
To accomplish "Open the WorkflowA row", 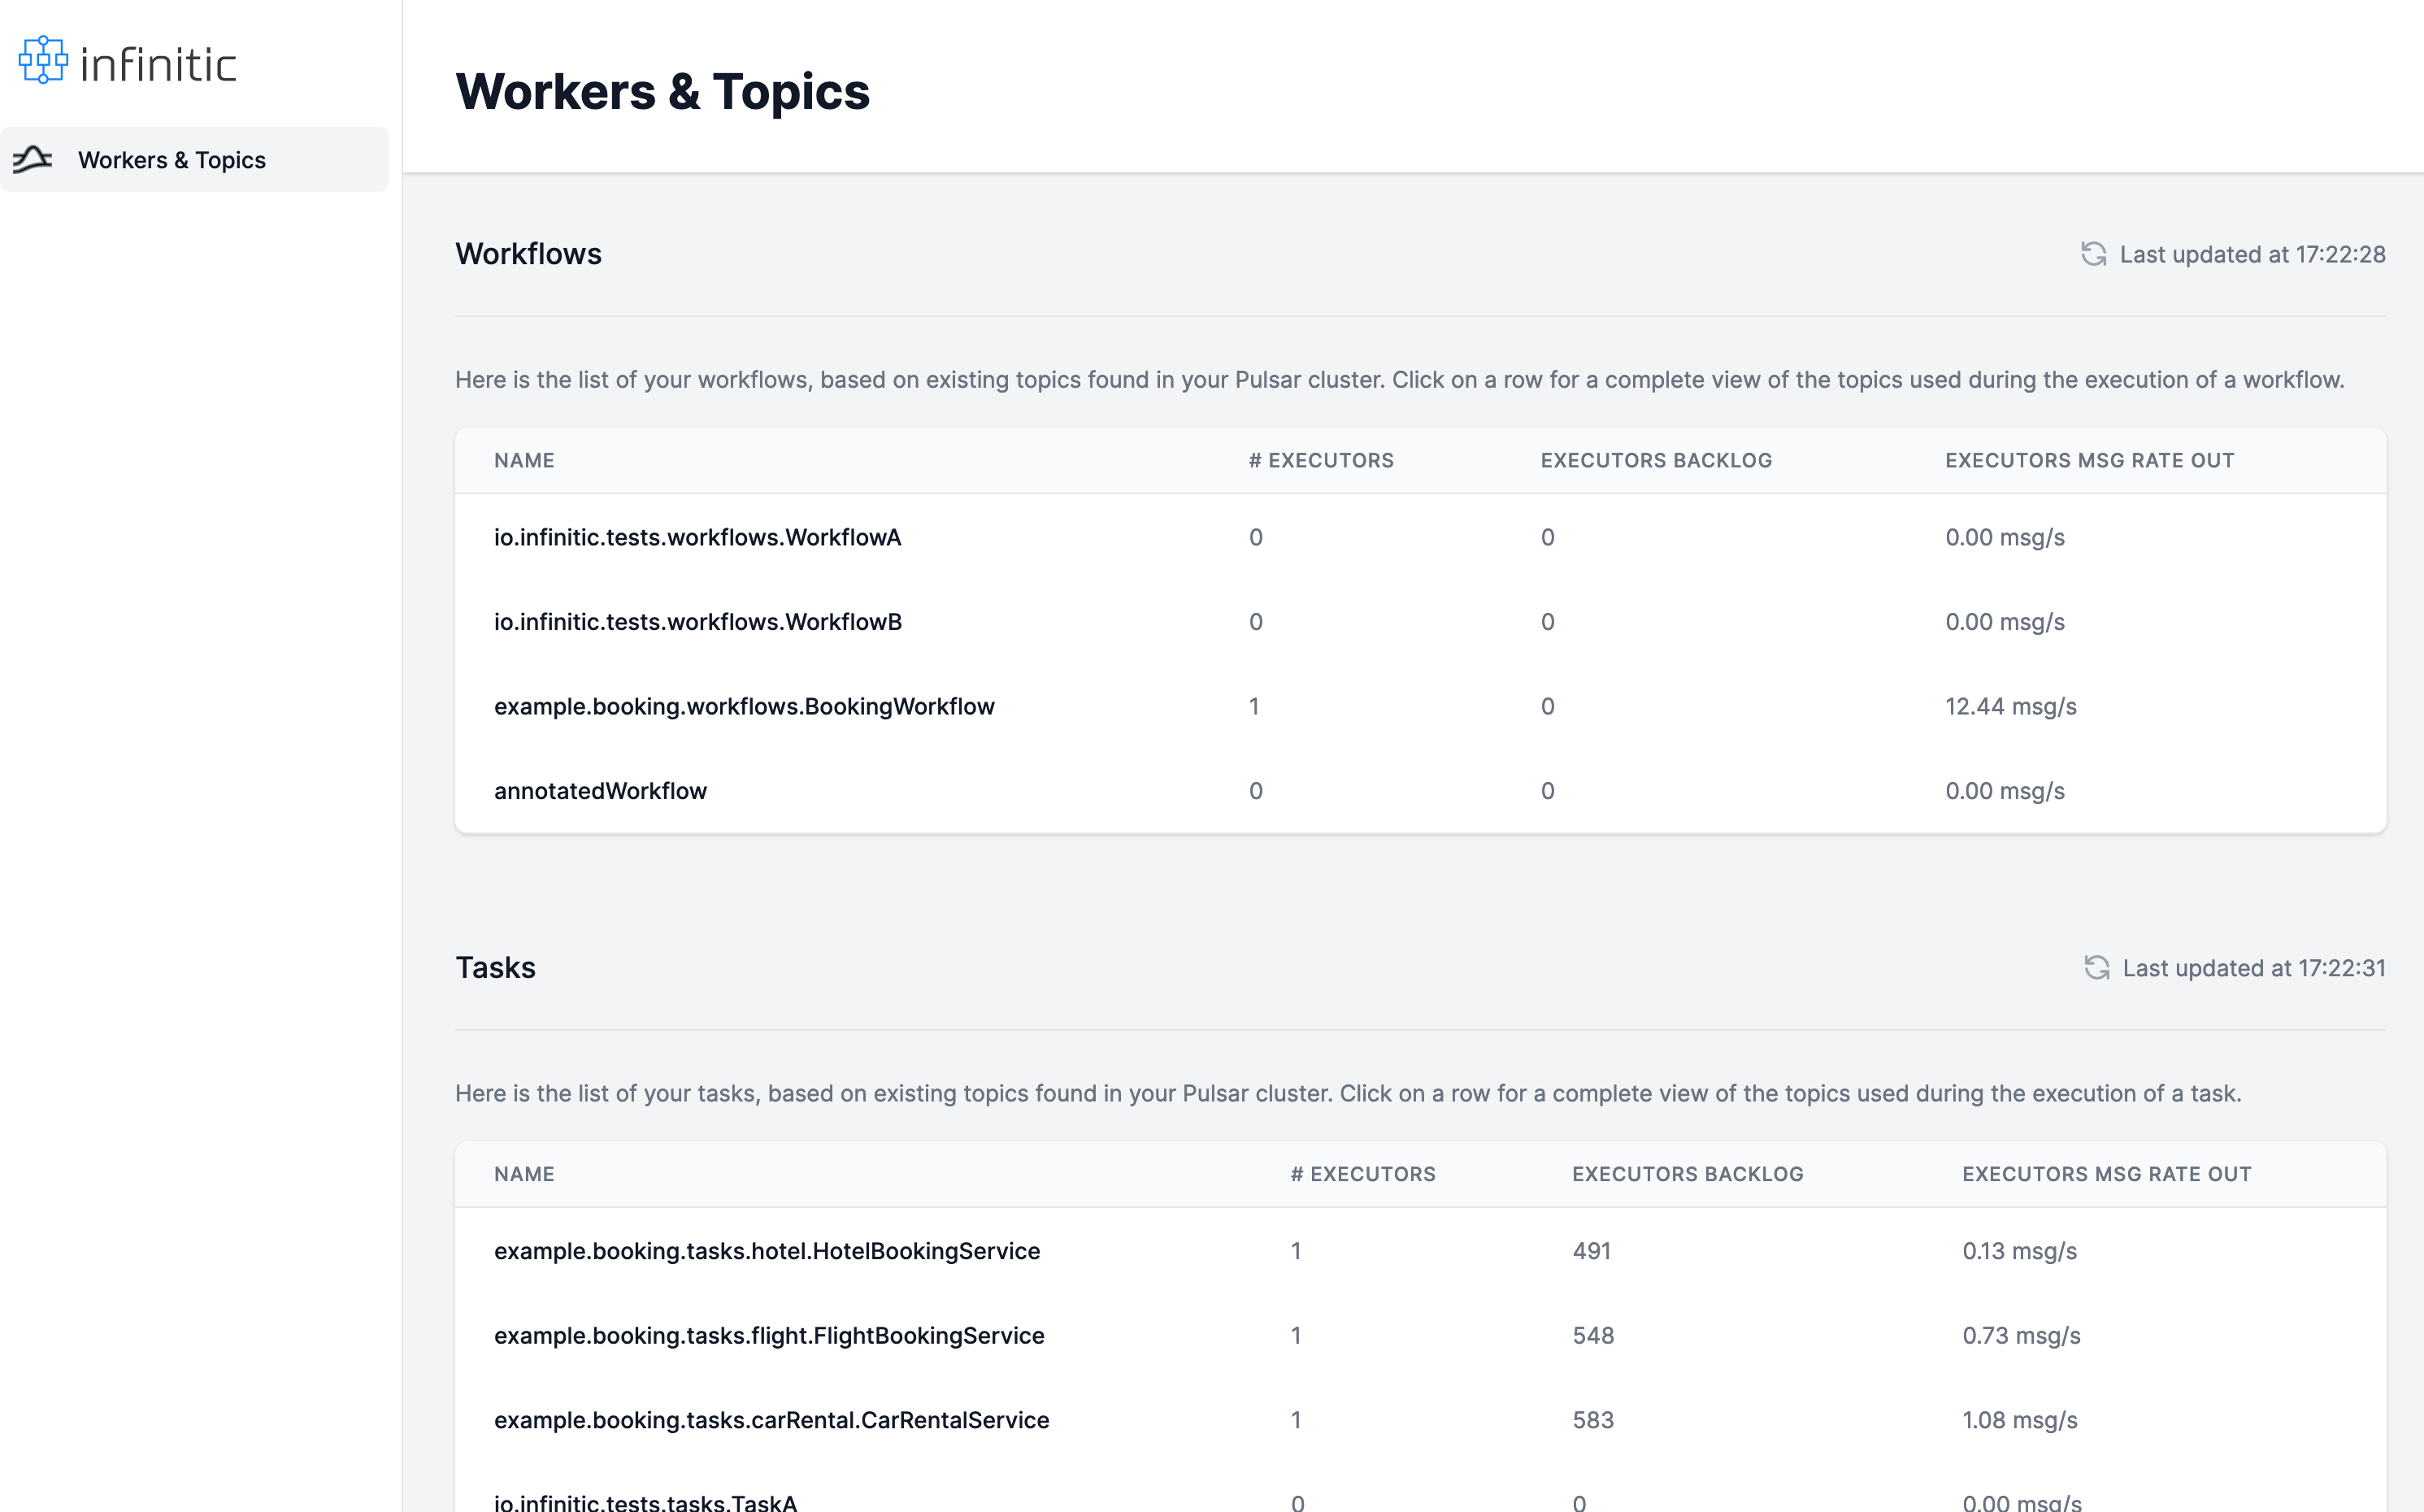I will (697, 537).
